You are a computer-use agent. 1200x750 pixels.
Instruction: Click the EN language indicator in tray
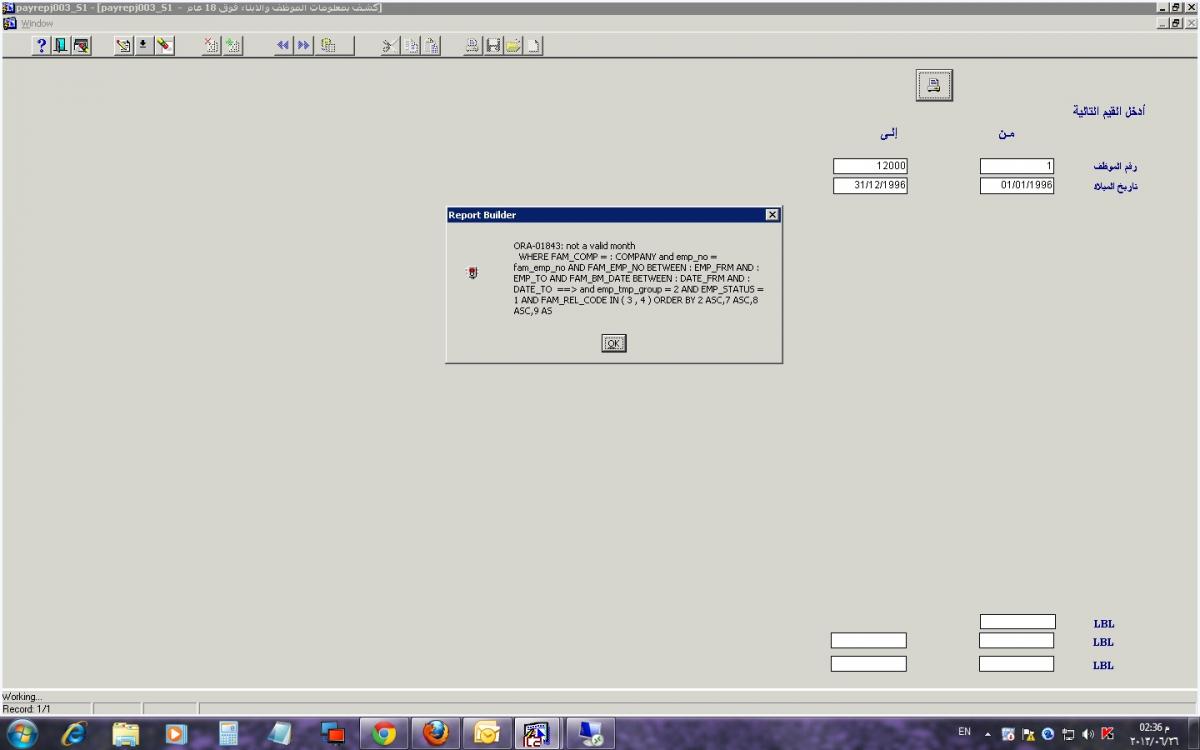click(x=964, y=732)
